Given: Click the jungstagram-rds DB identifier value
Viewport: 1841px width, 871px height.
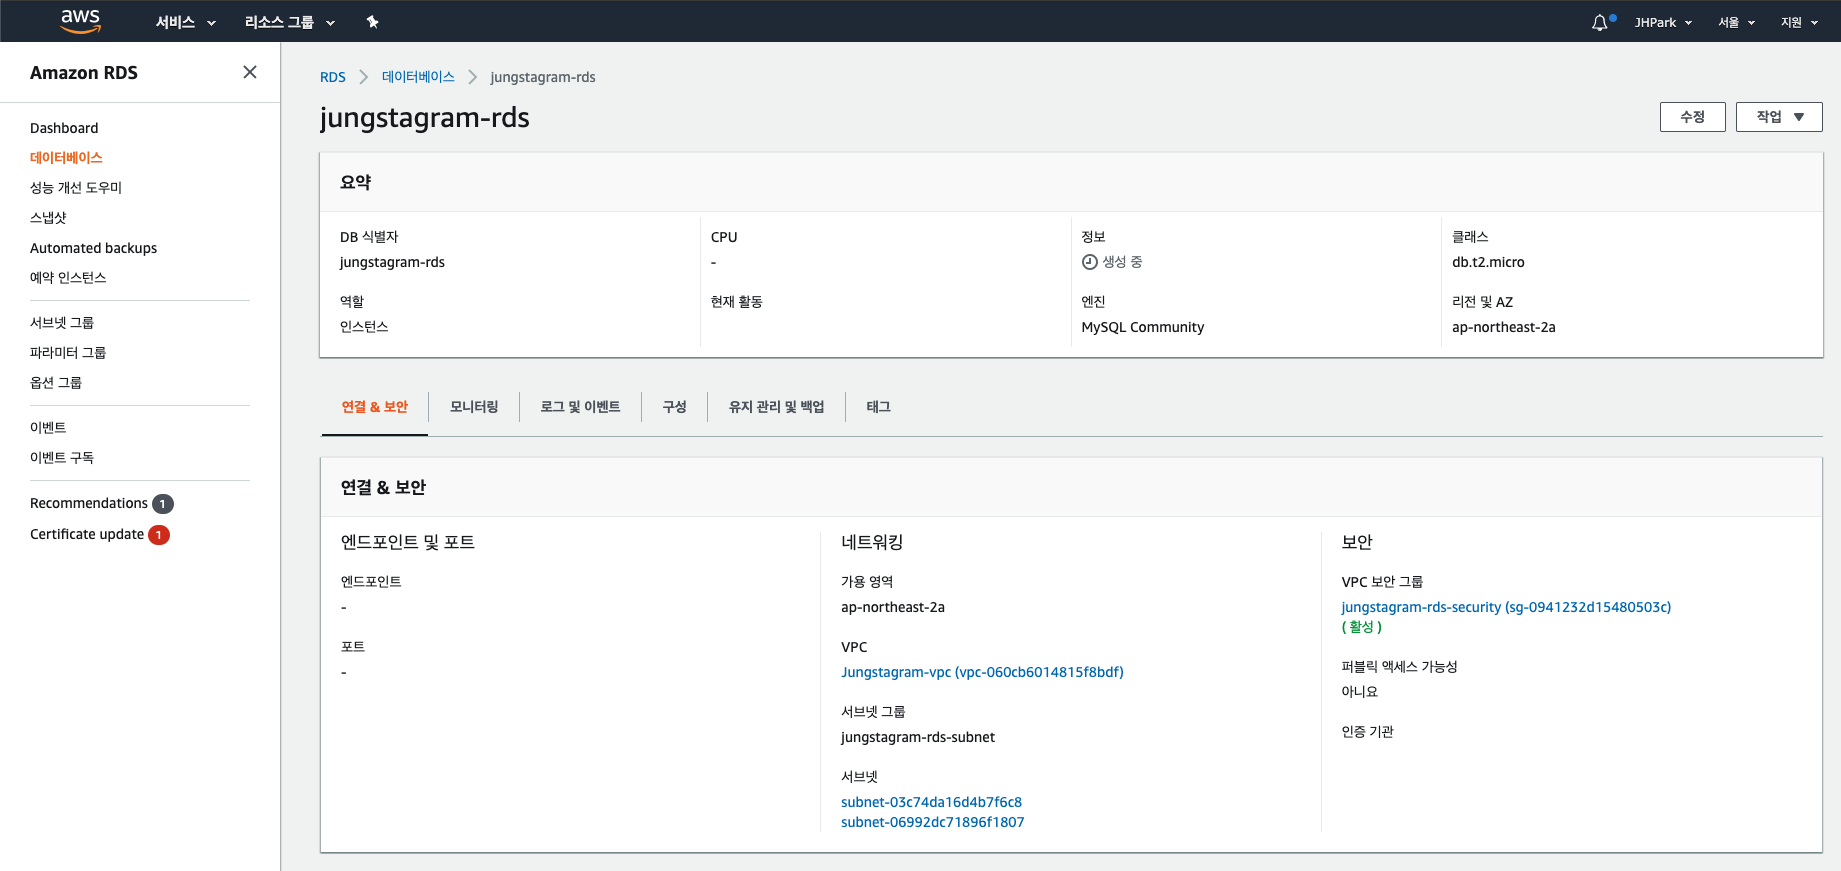Looking at the screenshot, I should 392,262.
